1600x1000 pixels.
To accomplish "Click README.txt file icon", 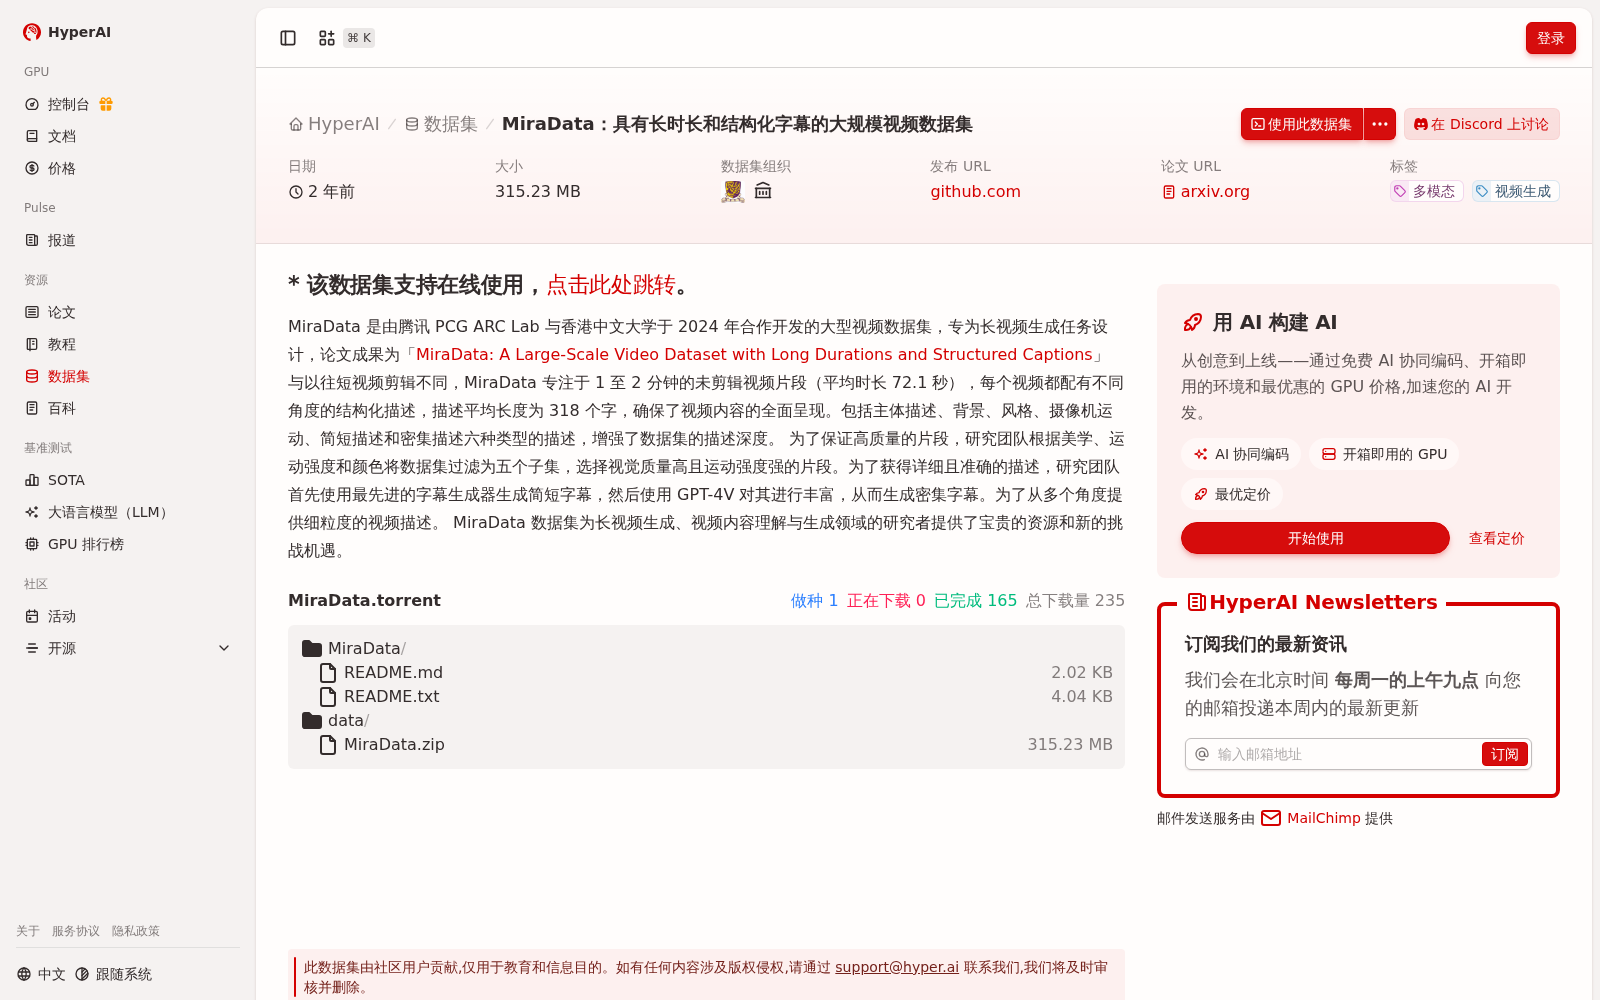I will coord(328,696).
